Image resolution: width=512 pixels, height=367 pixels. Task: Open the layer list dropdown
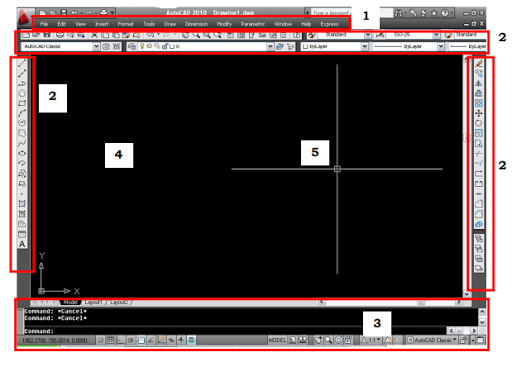click(x=270, y=46)
